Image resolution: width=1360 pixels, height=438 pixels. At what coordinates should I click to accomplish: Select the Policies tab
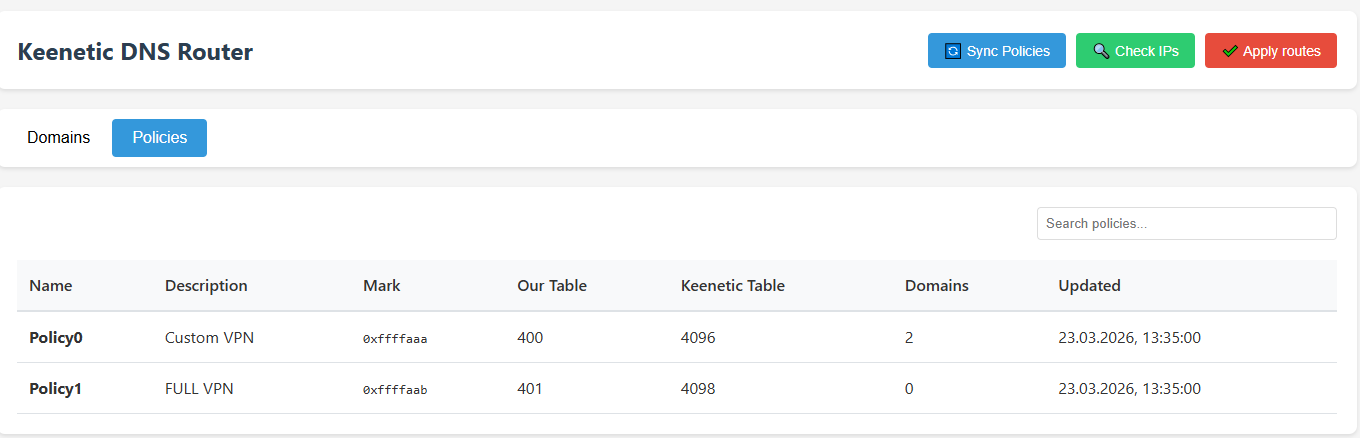pos(159,138)
